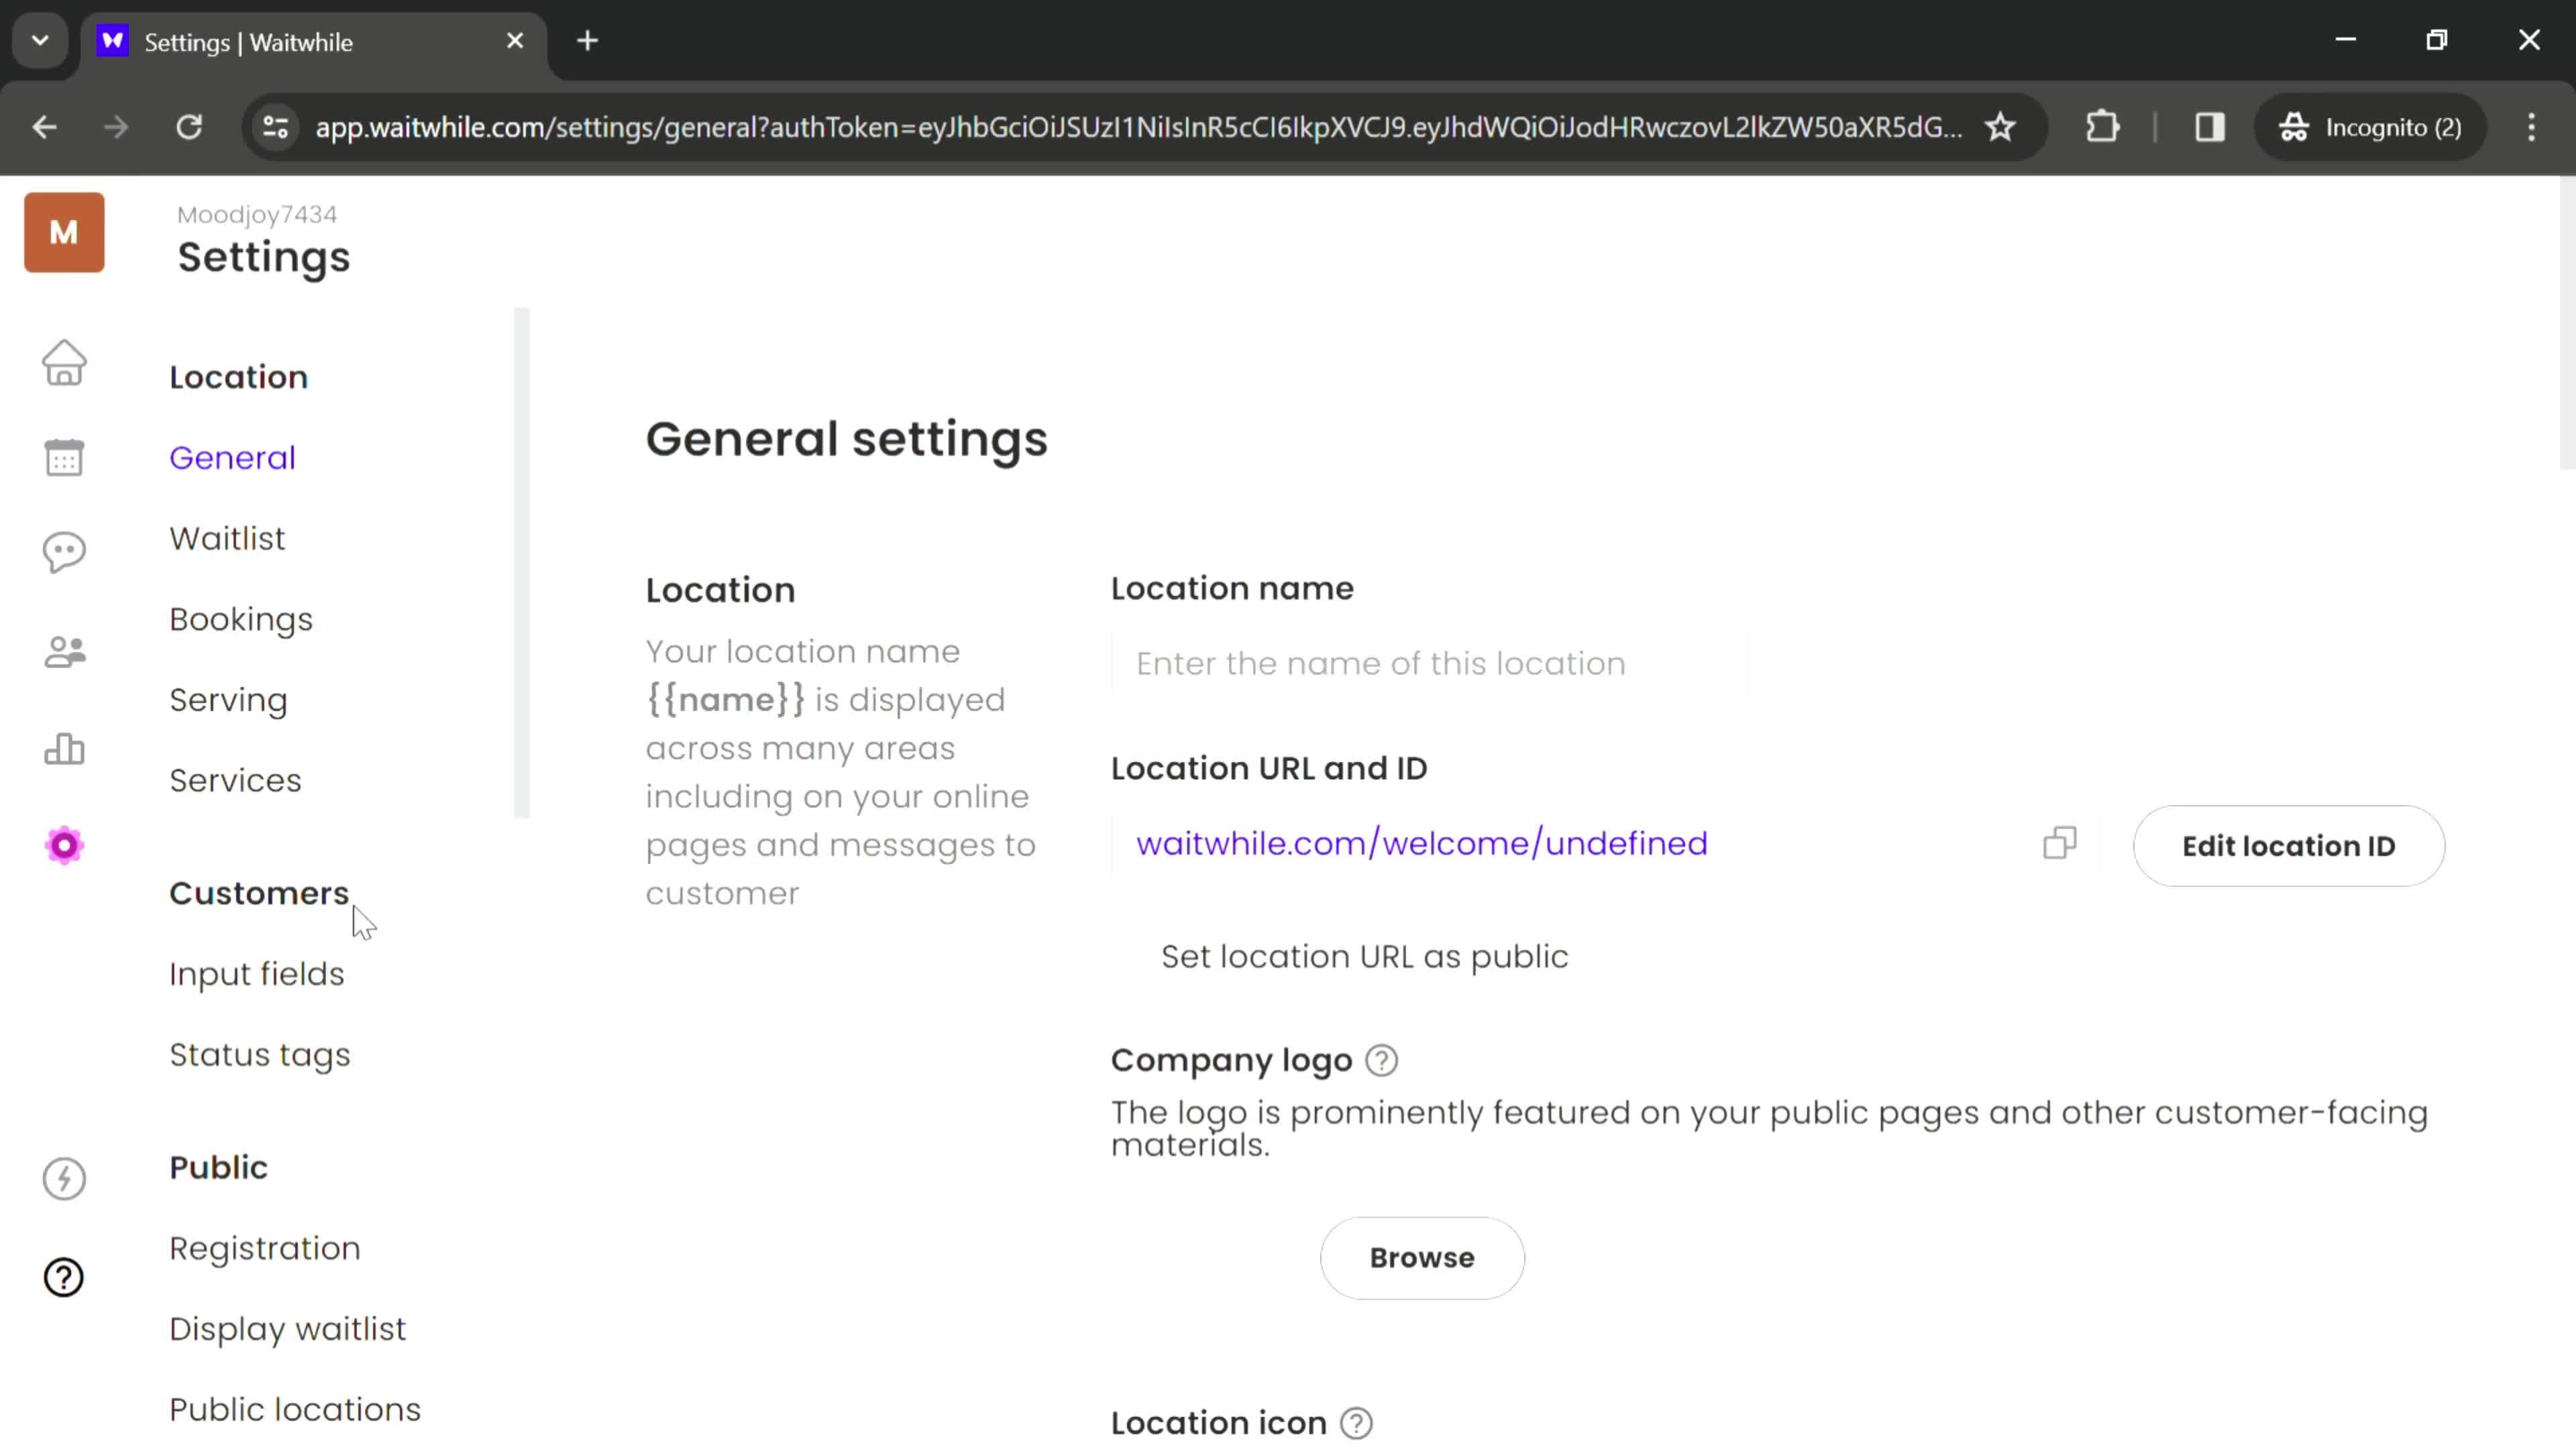Select the Calendar/Bookings icon
Screen dimensions: 2576x1449
point(64,456)
